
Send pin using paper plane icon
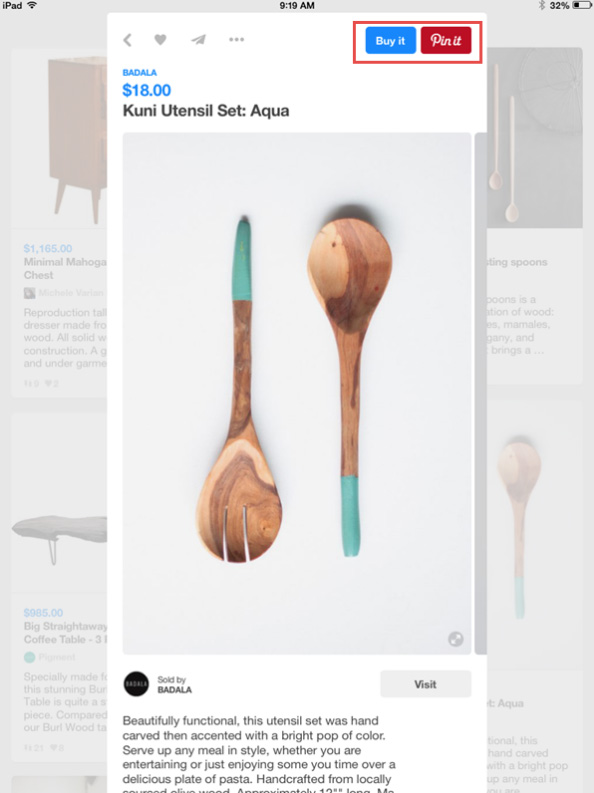coord(198,39)
